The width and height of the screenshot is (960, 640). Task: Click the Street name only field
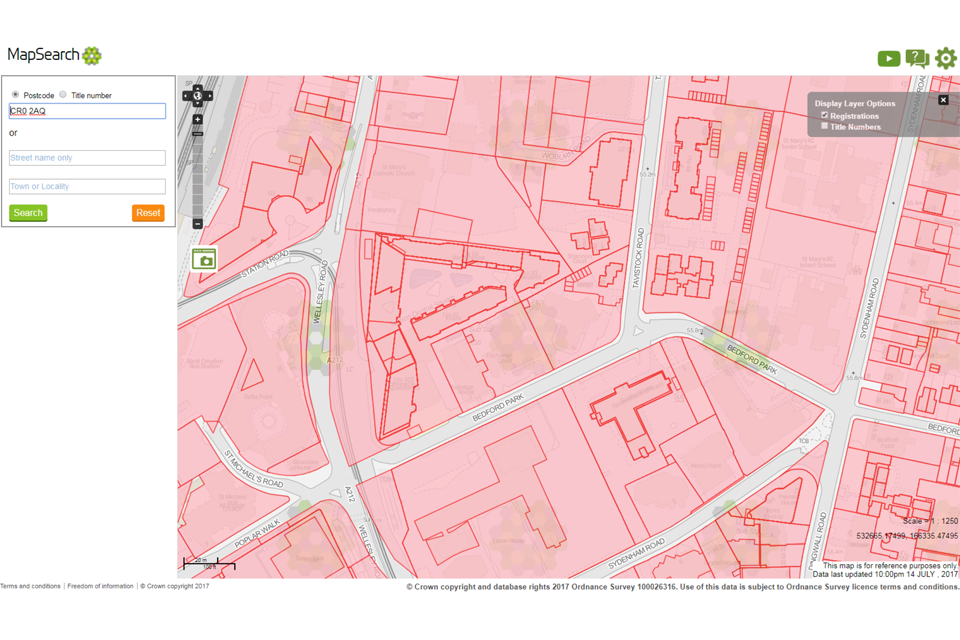click(x=87, y=158)
